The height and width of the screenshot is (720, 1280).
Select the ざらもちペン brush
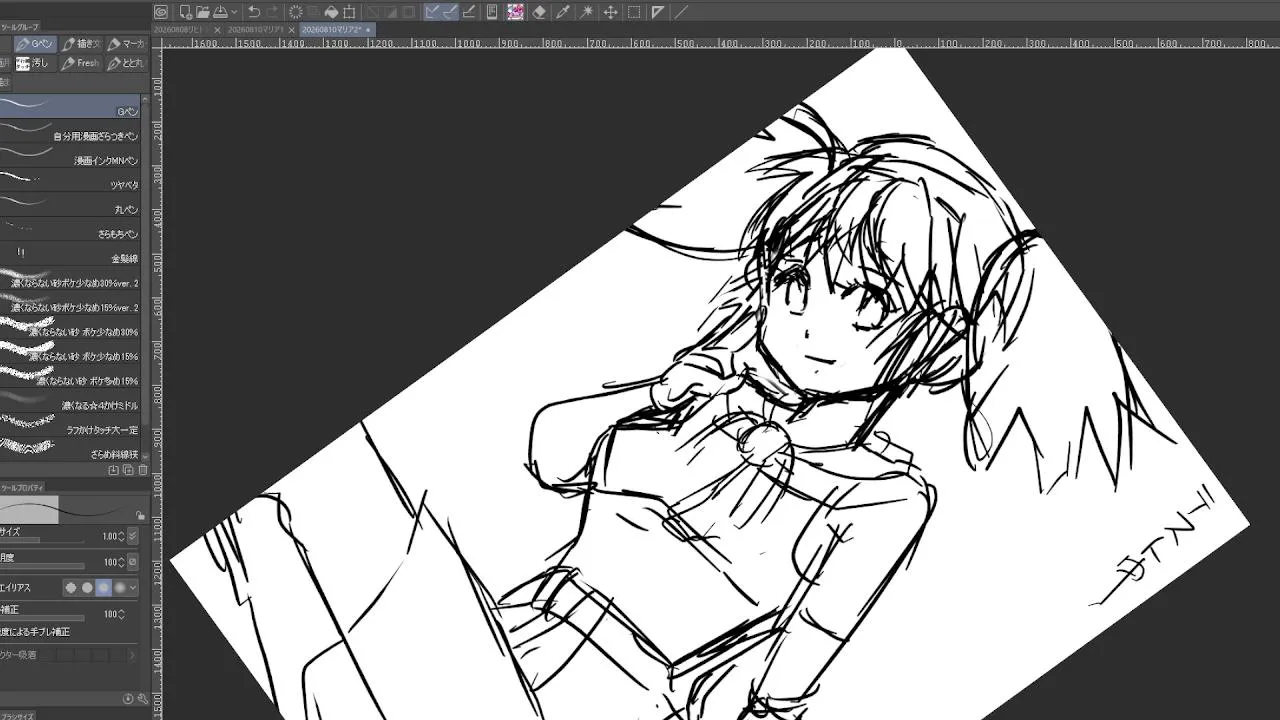pyautogui.click(x=71, y=228)
